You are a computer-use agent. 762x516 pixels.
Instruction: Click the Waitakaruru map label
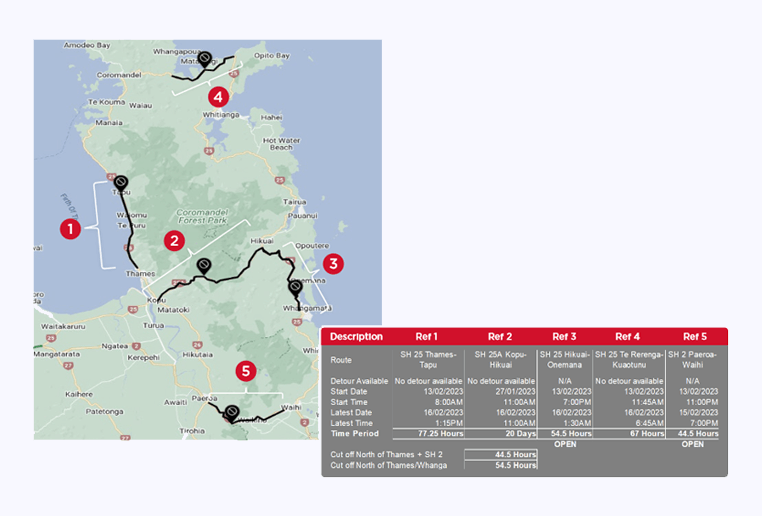(x=63, y=327)
